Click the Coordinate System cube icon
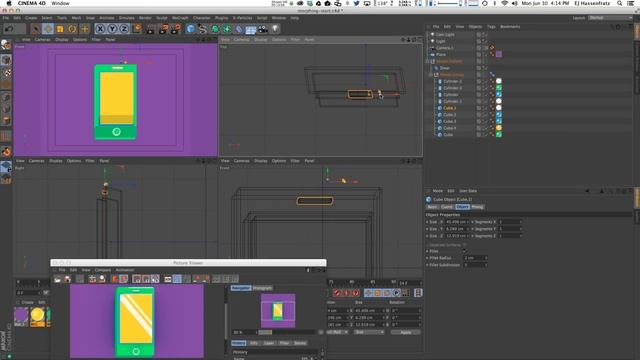This screenshot has height=360, width=640. [137, 29]
